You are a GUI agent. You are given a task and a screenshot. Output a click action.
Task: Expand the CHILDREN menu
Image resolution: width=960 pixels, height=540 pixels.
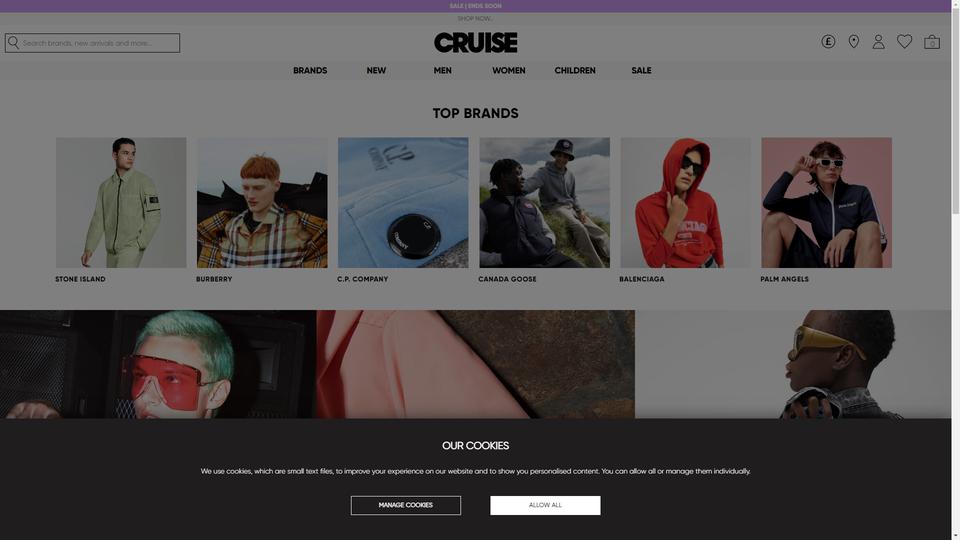(x=575, y=70)
